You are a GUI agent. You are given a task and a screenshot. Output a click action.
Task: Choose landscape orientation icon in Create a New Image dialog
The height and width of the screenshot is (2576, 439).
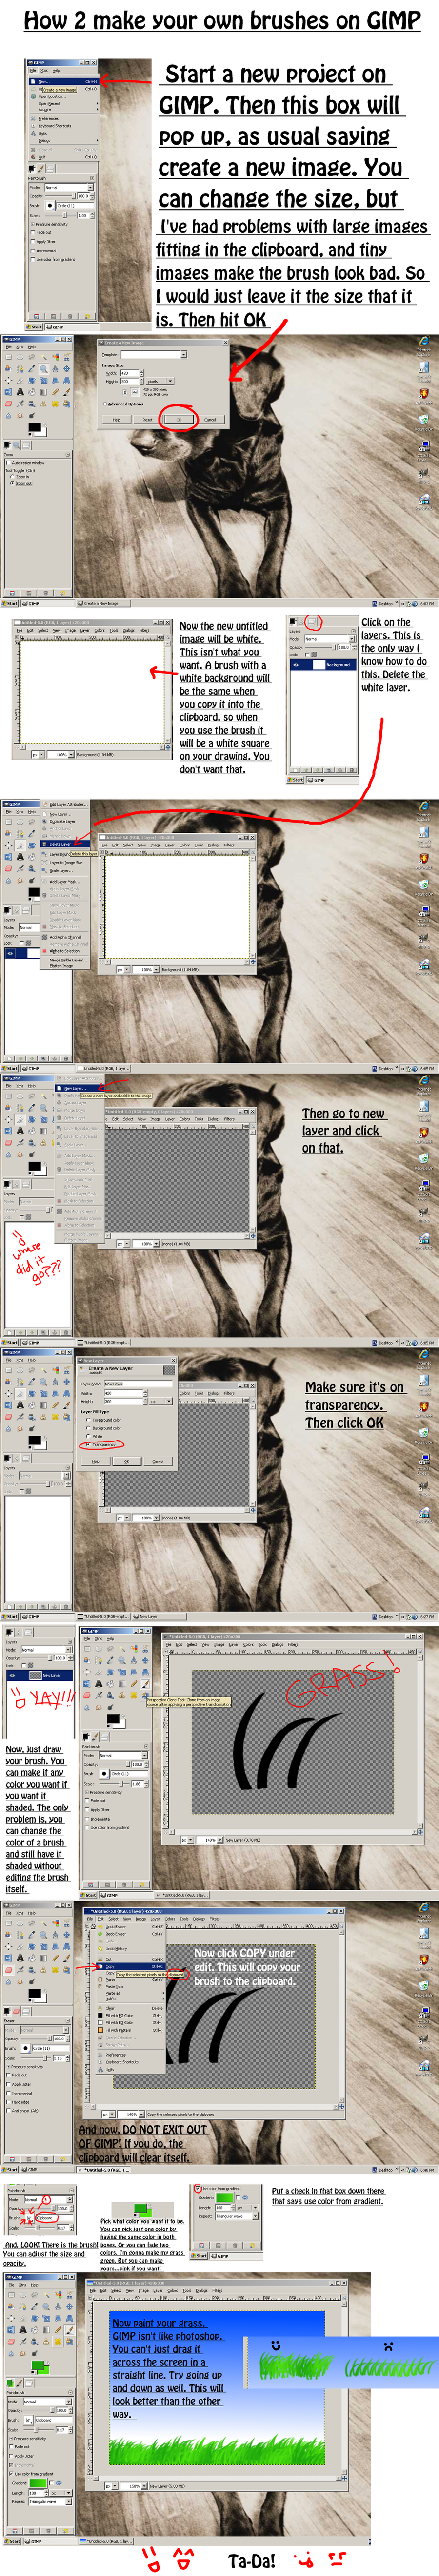pos(136,392)
